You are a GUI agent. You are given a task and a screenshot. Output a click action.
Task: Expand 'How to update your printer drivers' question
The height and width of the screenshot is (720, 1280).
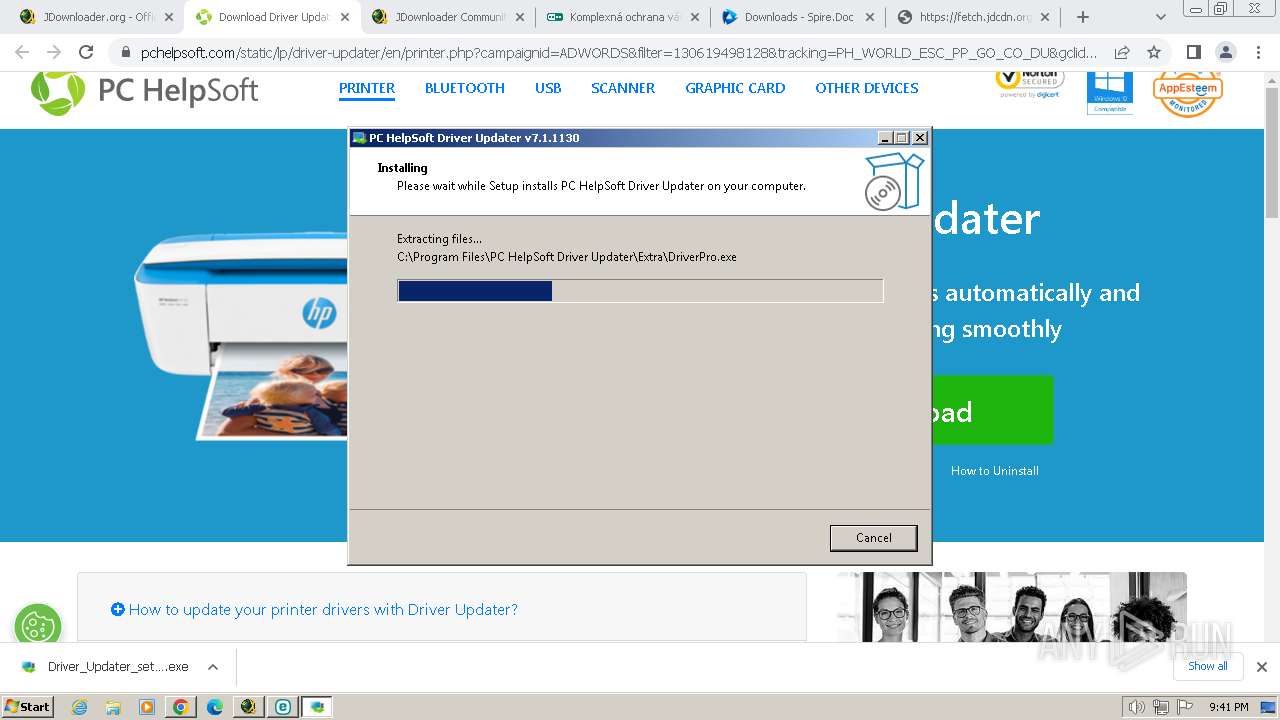[x=314, y=609]
